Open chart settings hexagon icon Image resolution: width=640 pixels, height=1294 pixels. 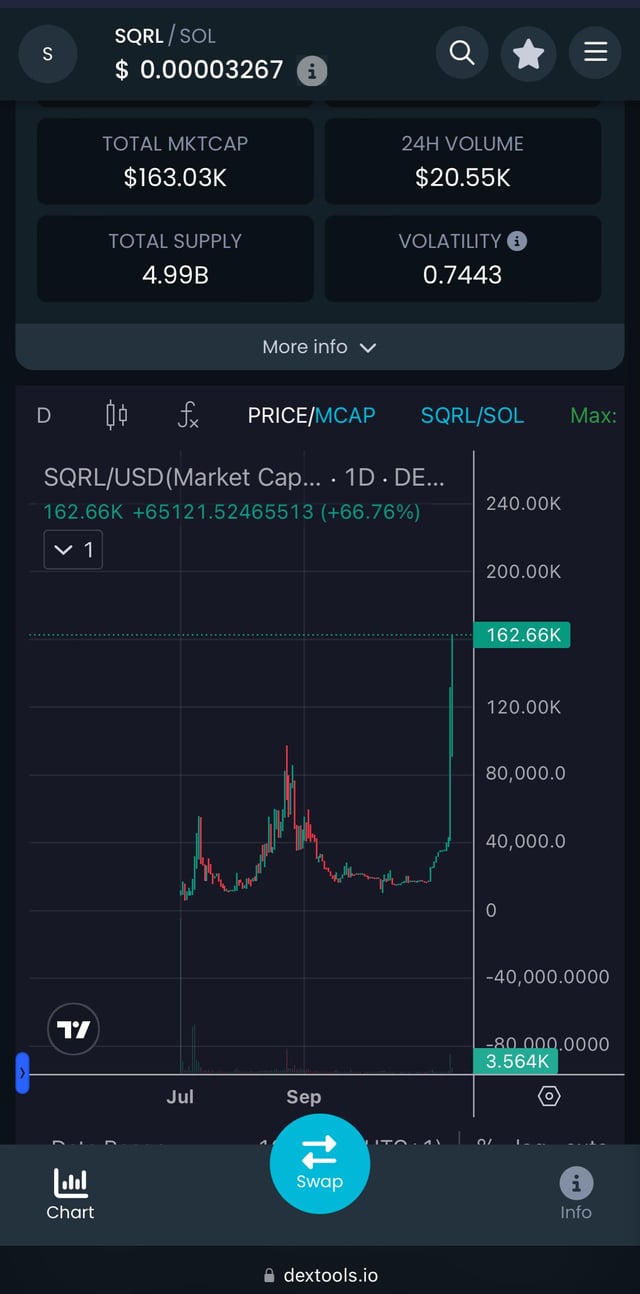[549, 1096]
